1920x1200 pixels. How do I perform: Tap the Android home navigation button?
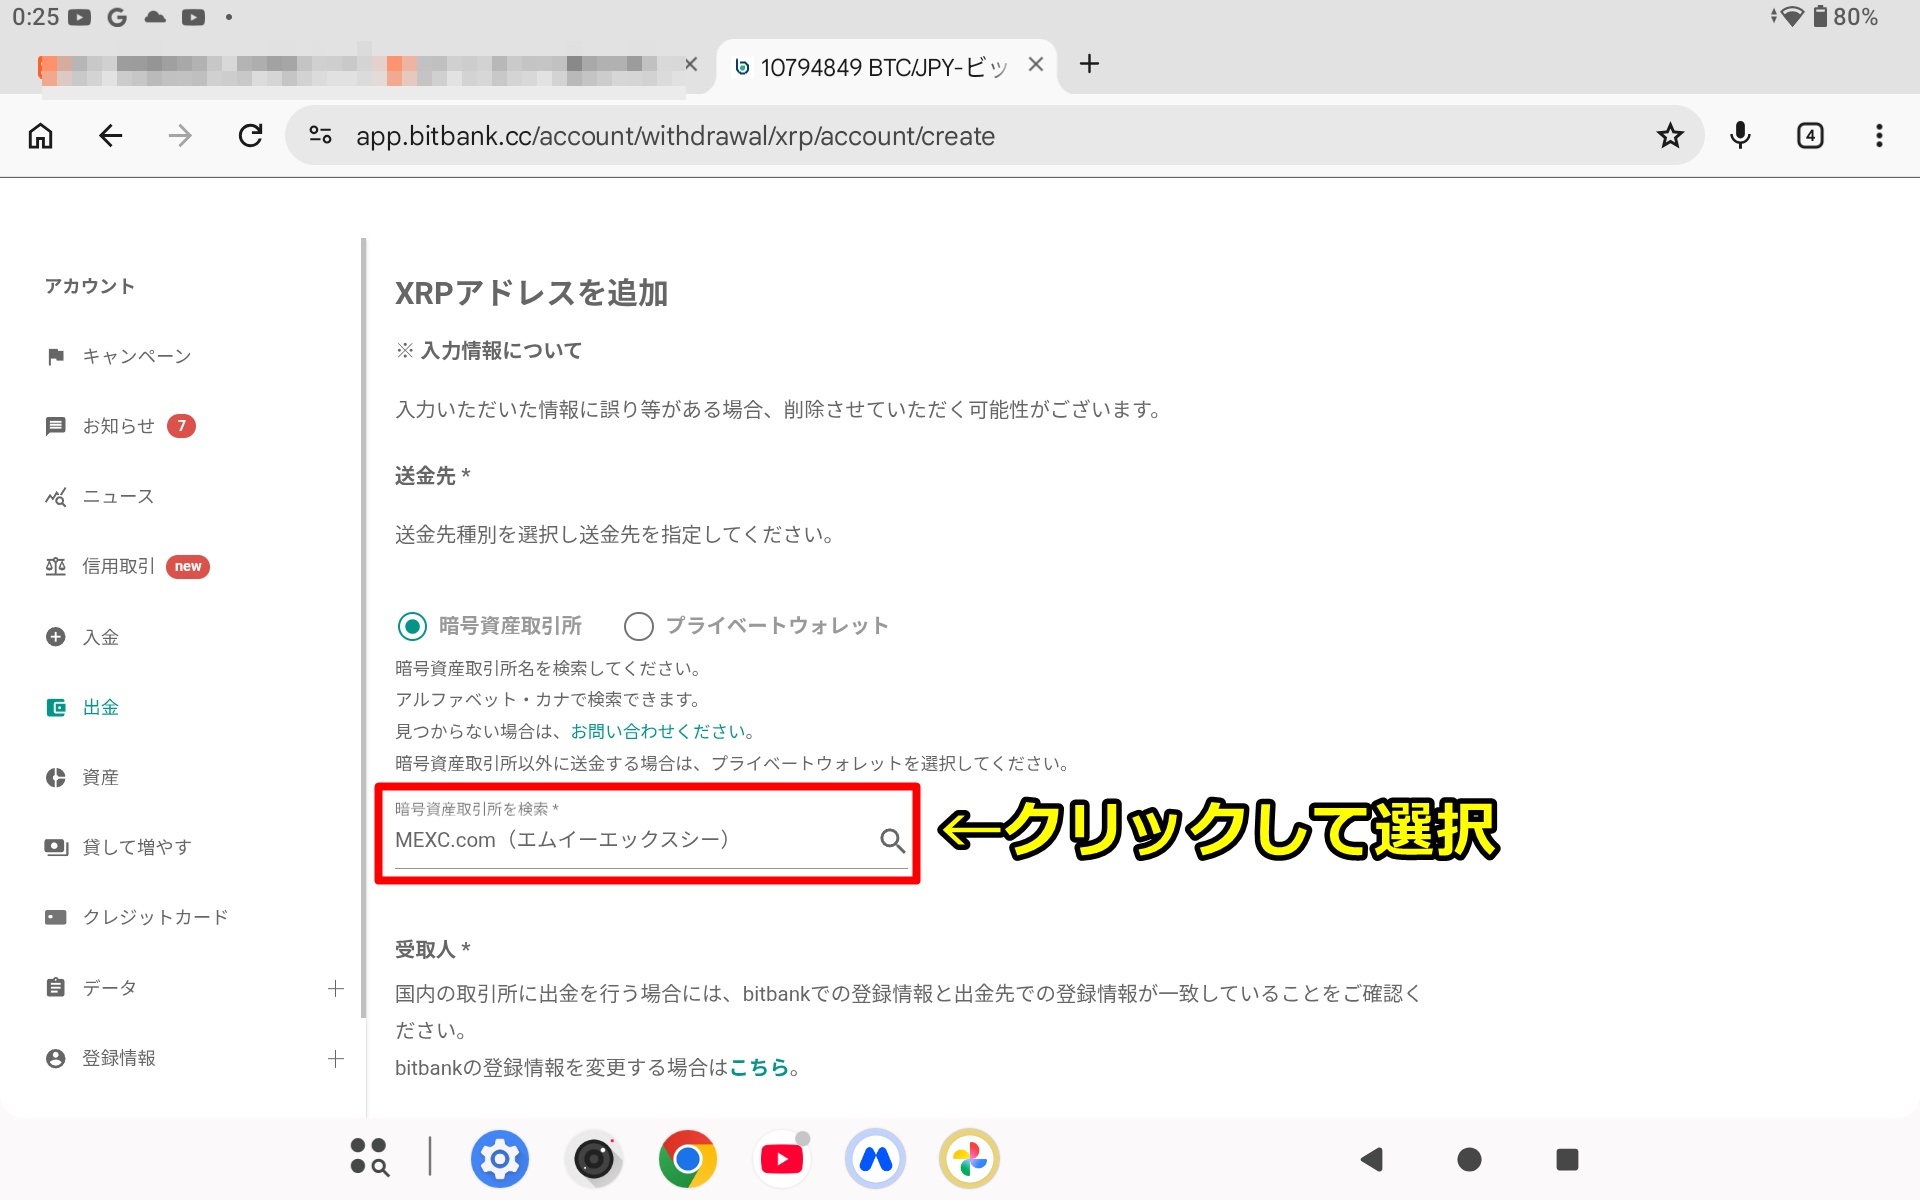[1469, 1159]
